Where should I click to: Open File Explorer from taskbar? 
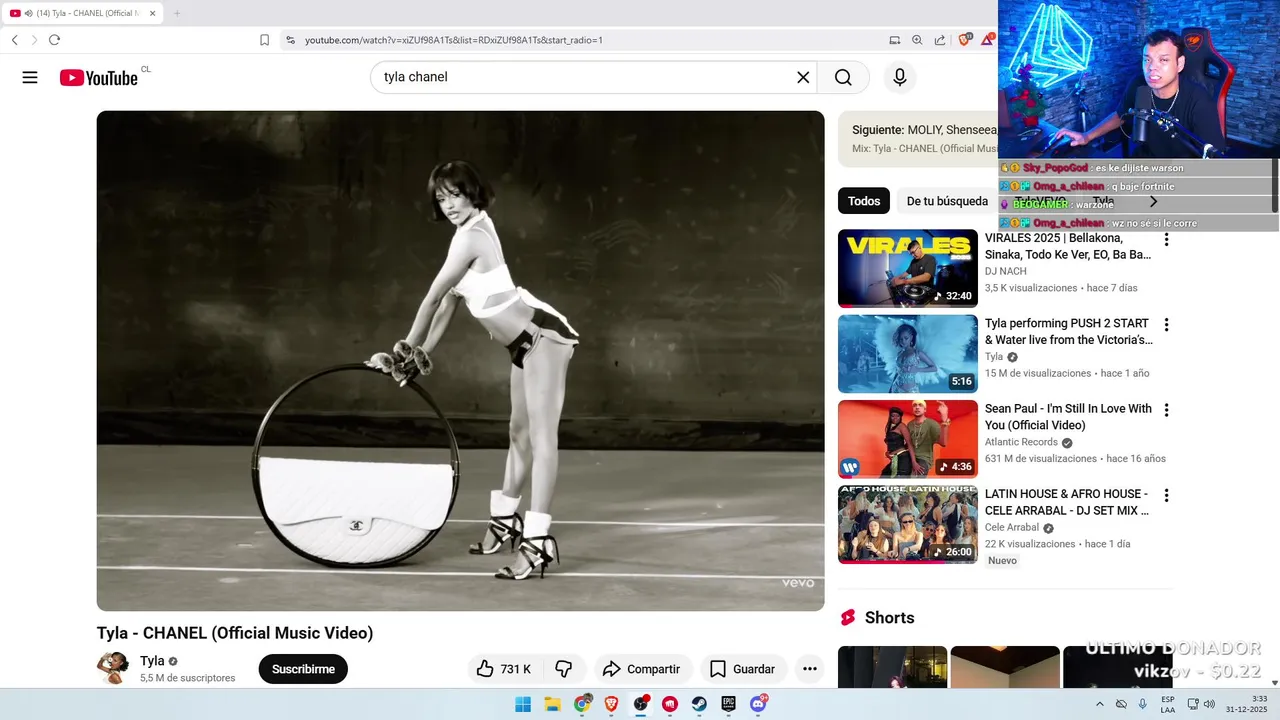click(552, 704)
